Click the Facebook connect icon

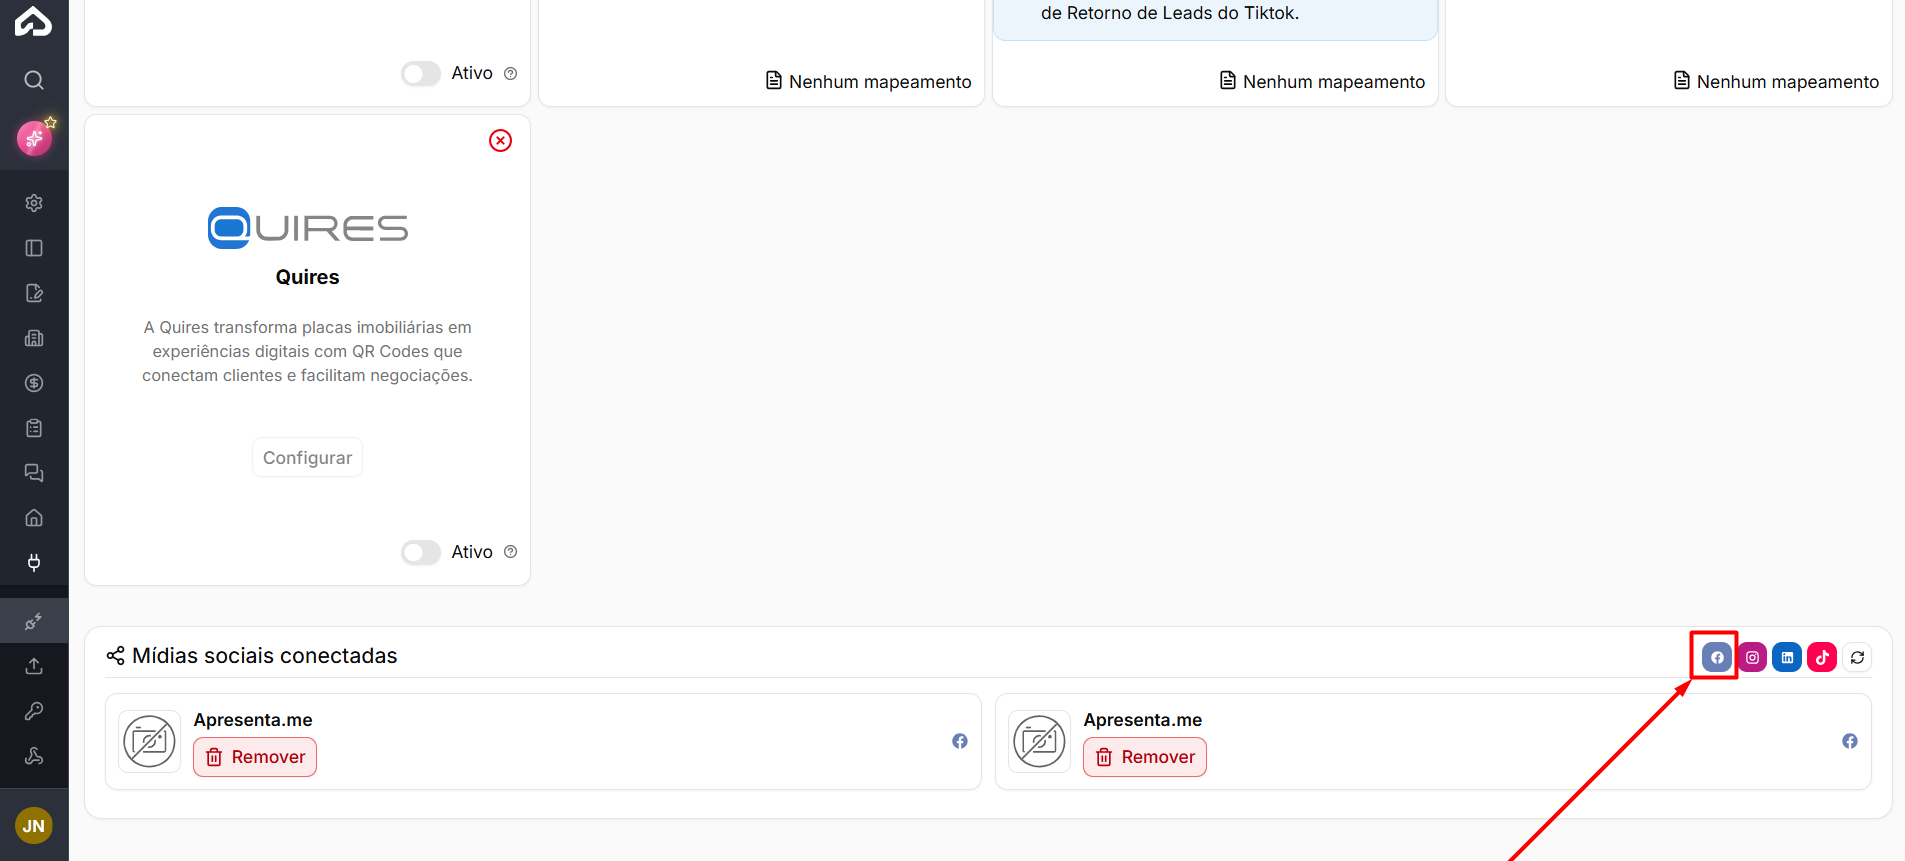click(x=1716, y=657)
